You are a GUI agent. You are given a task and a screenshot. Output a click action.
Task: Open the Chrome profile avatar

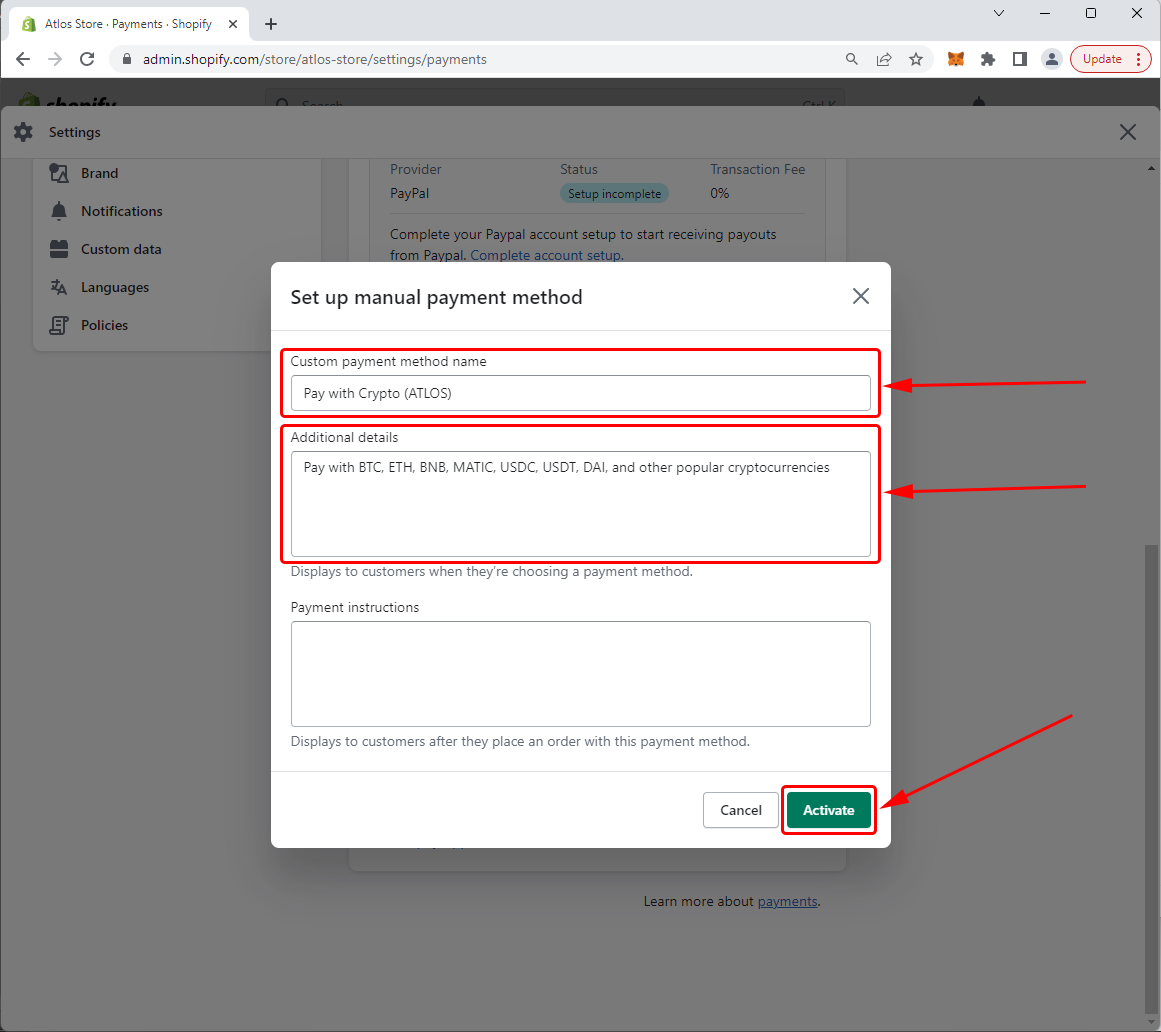coord(1051,59)
